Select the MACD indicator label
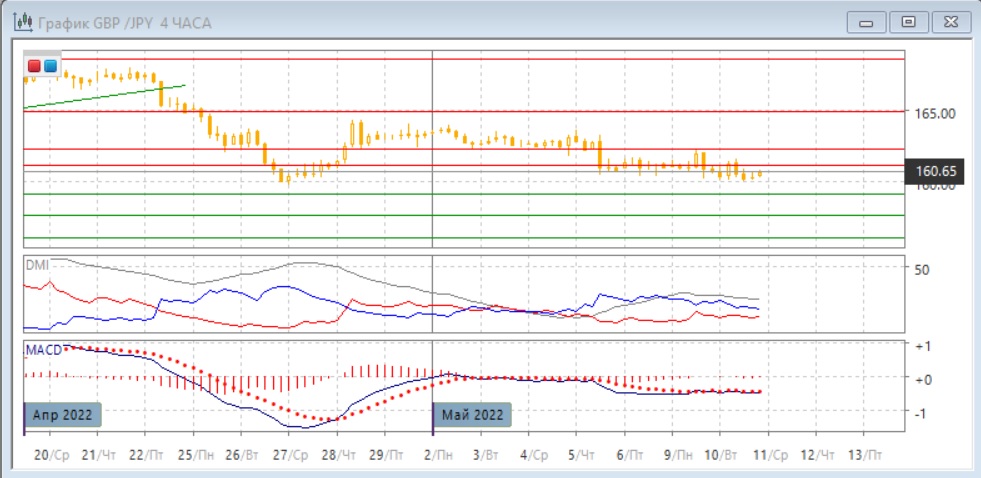981x478 pixels. (43, 348)
